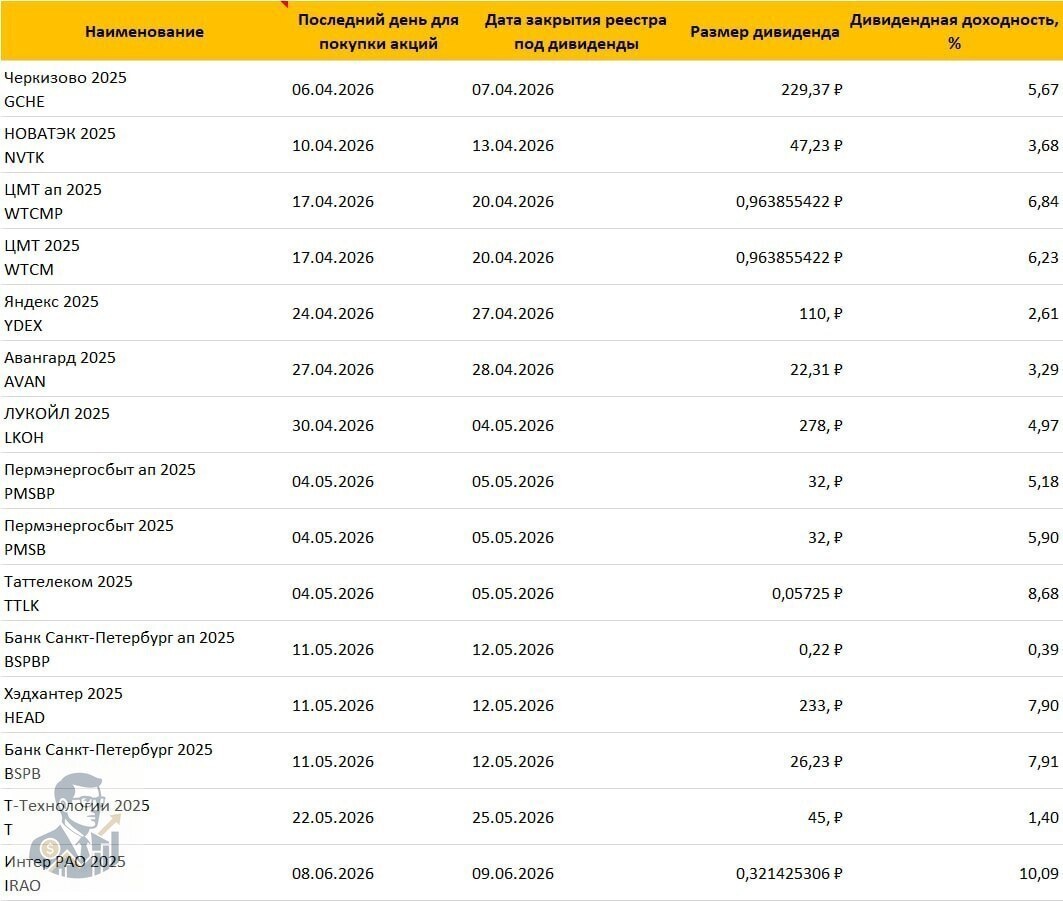Click the dividend amount 110, ₽
This screenshot has height=901, width=1063.
tap(820, 314)
